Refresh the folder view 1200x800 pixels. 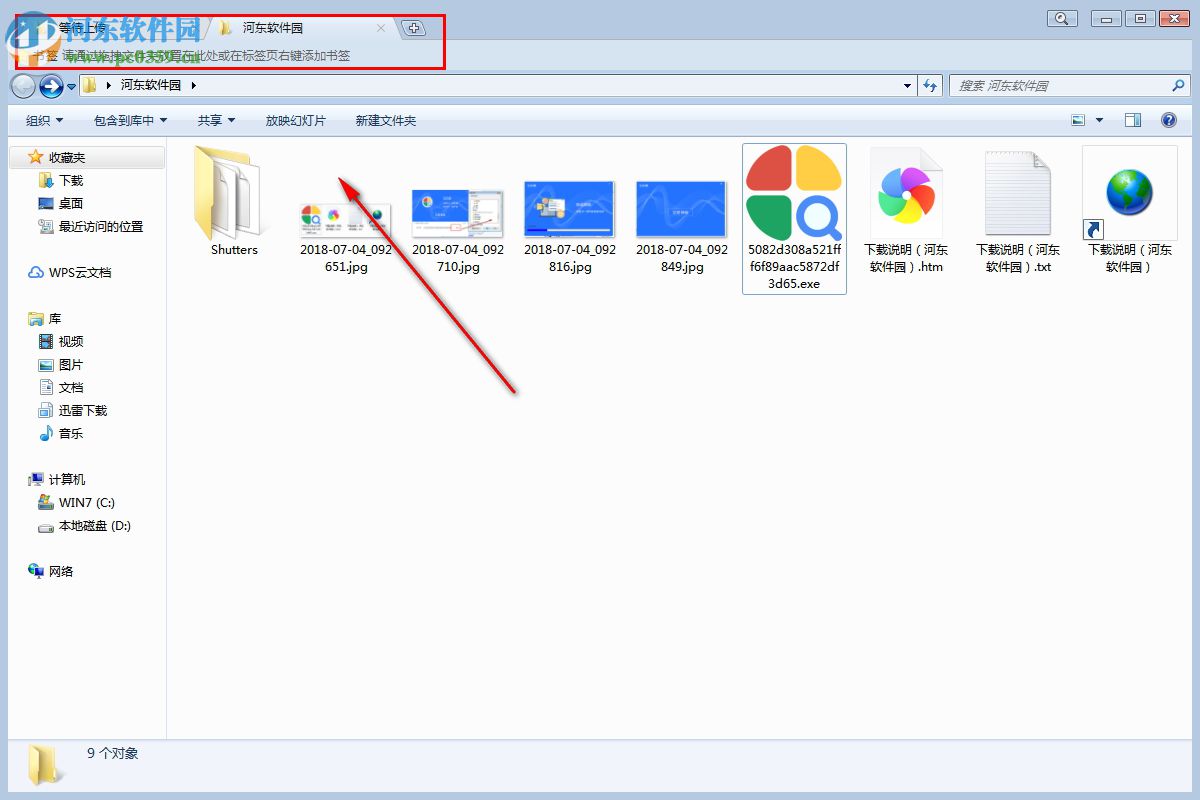[931, 86]
